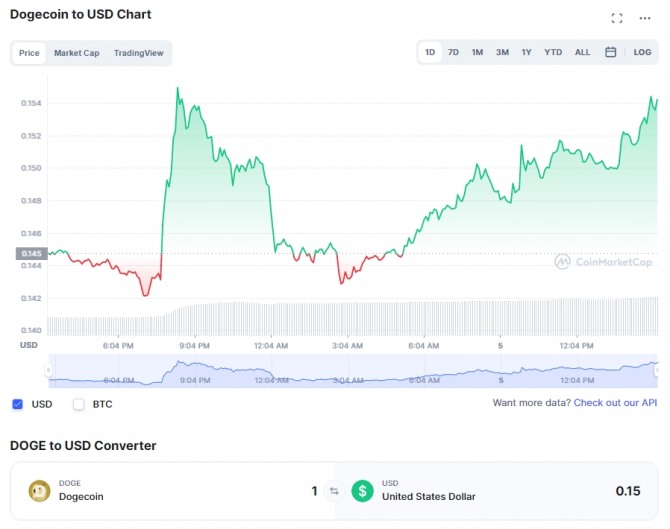Open the three-dots more options menu
The width and height of the screenshot is (670, 529).
point(645,18)
